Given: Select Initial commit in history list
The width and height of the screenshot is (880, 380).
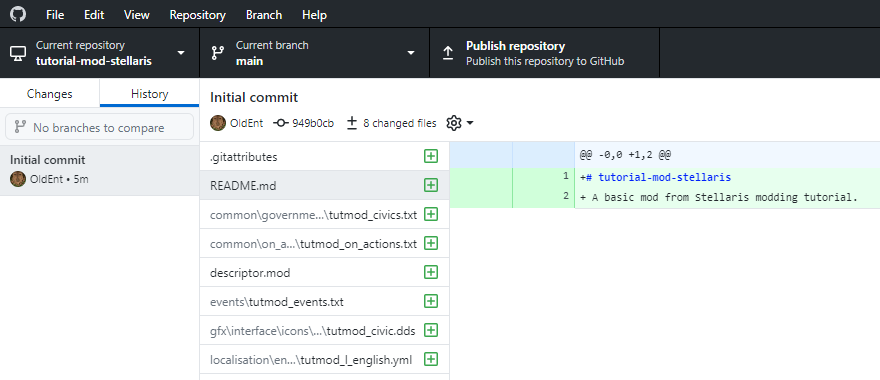Looking at the screenshot, I should pos(99,170).
